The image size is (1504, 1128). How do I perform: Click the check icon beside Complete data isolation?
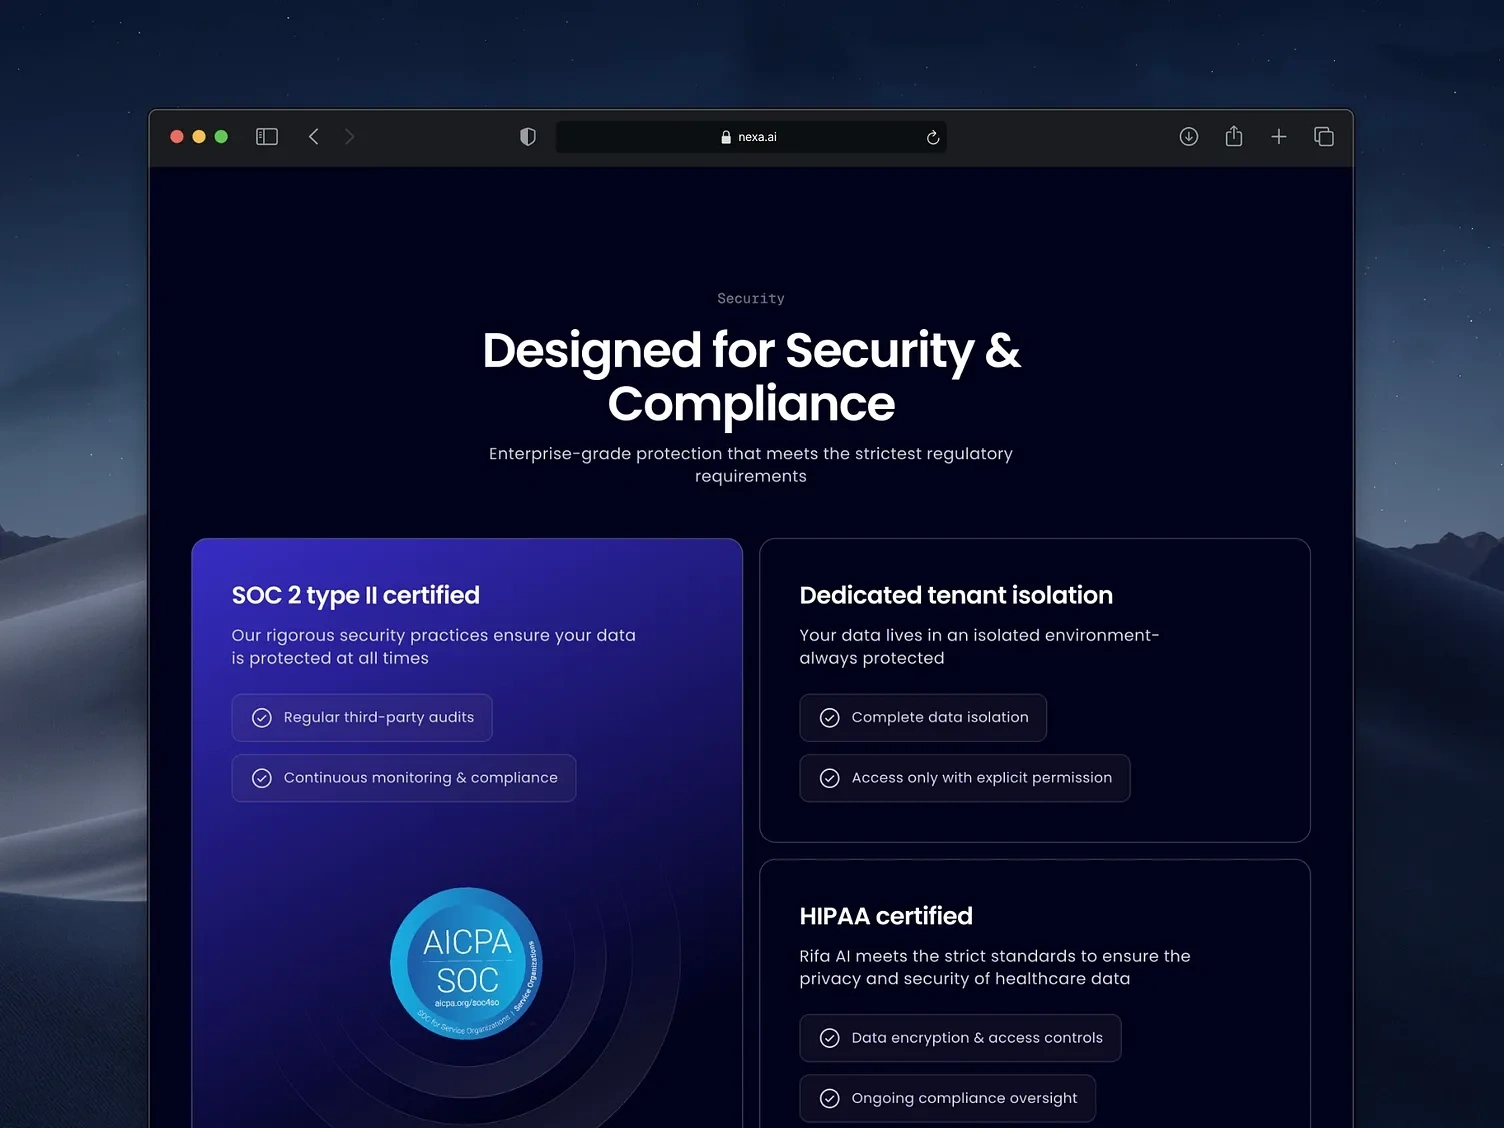point(830,718)
